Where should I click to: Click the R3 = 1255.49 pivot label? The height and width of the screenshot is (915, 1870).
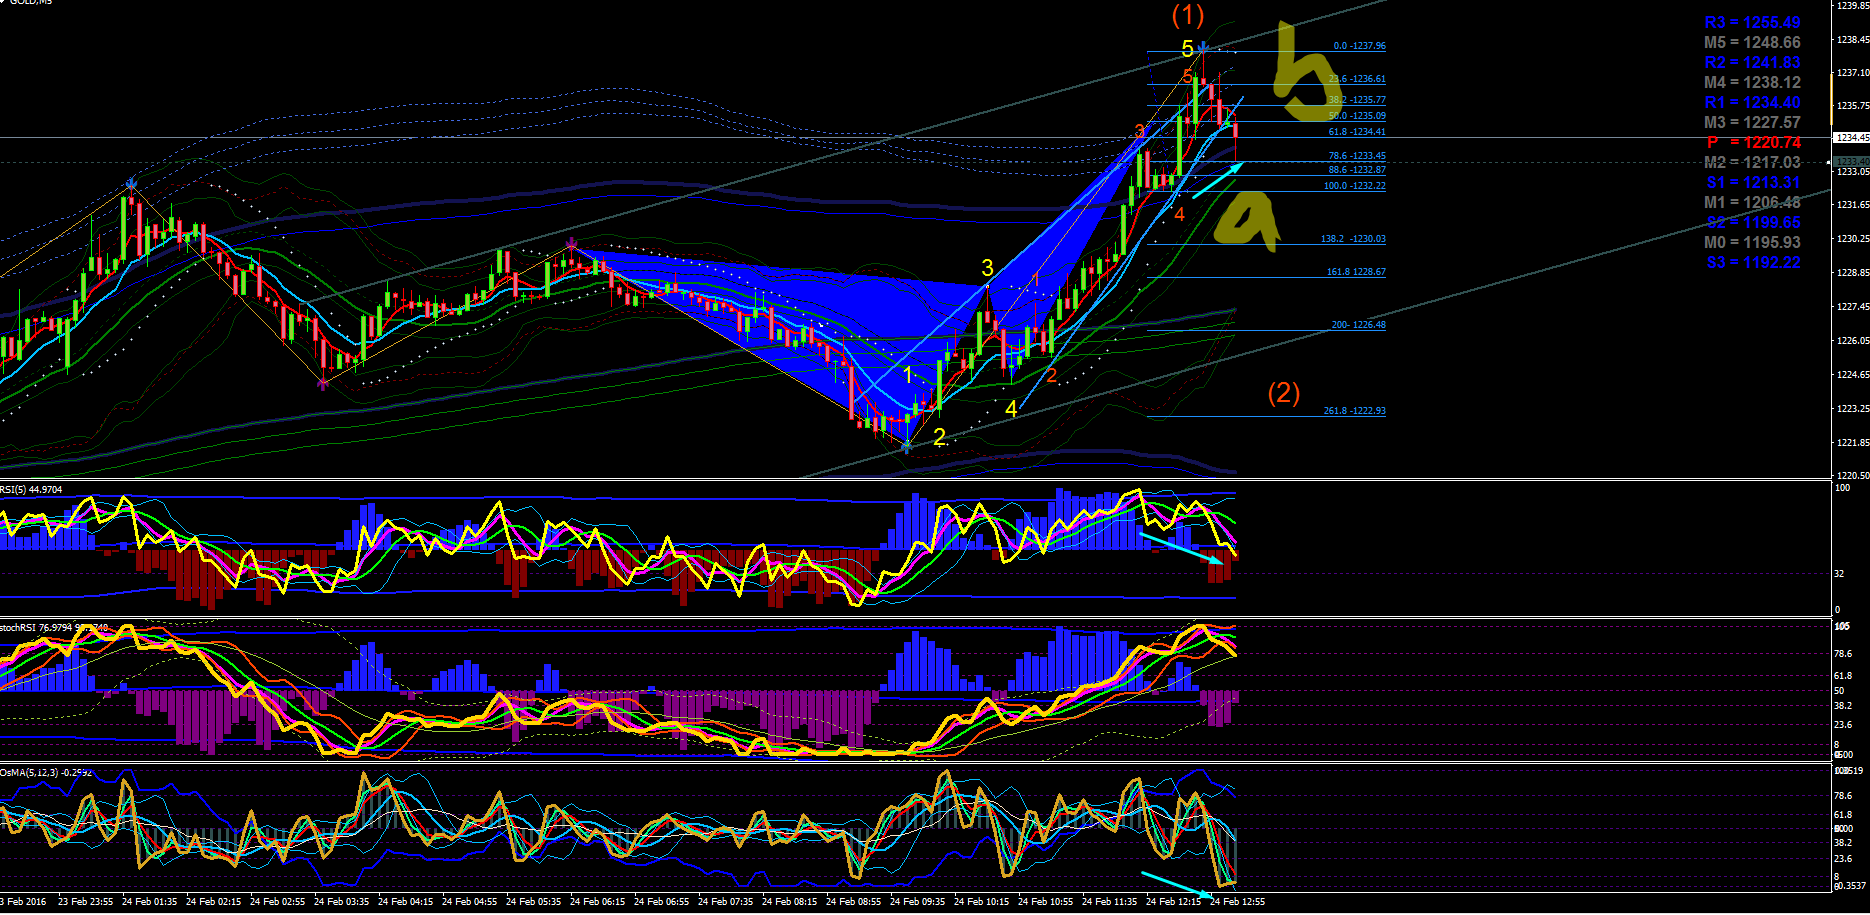(x=1752, y=22)
